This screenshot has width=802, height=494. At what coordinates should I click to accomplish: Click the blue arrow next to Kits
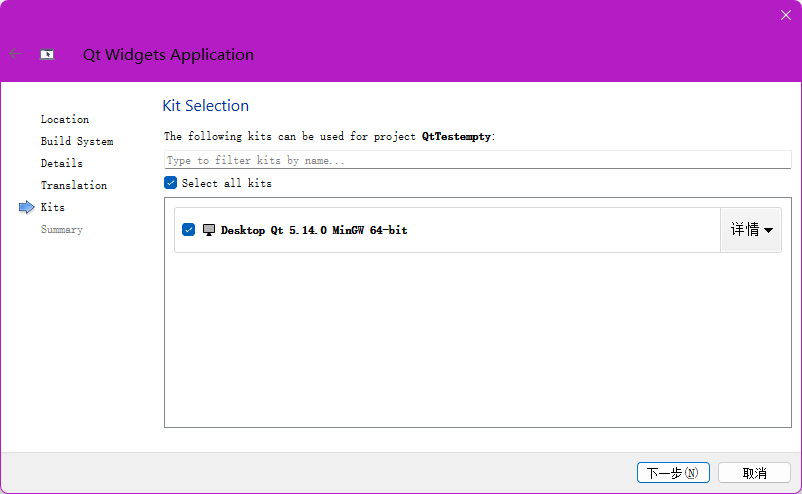pyautogui.click(x=26, y=207)
